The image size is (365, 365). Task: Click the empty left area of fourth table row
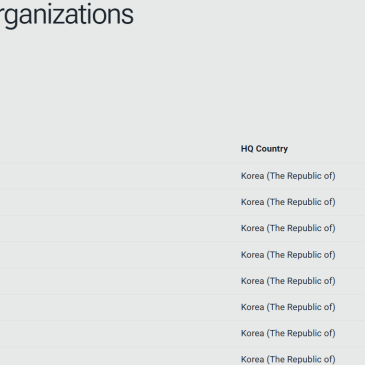coord(117,255)
